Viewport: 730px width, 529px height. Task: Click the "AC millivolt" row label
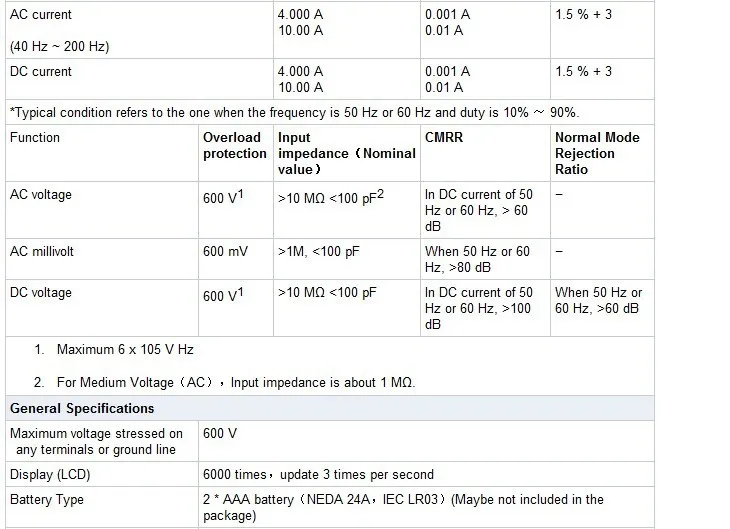click(x=44, y=252)
